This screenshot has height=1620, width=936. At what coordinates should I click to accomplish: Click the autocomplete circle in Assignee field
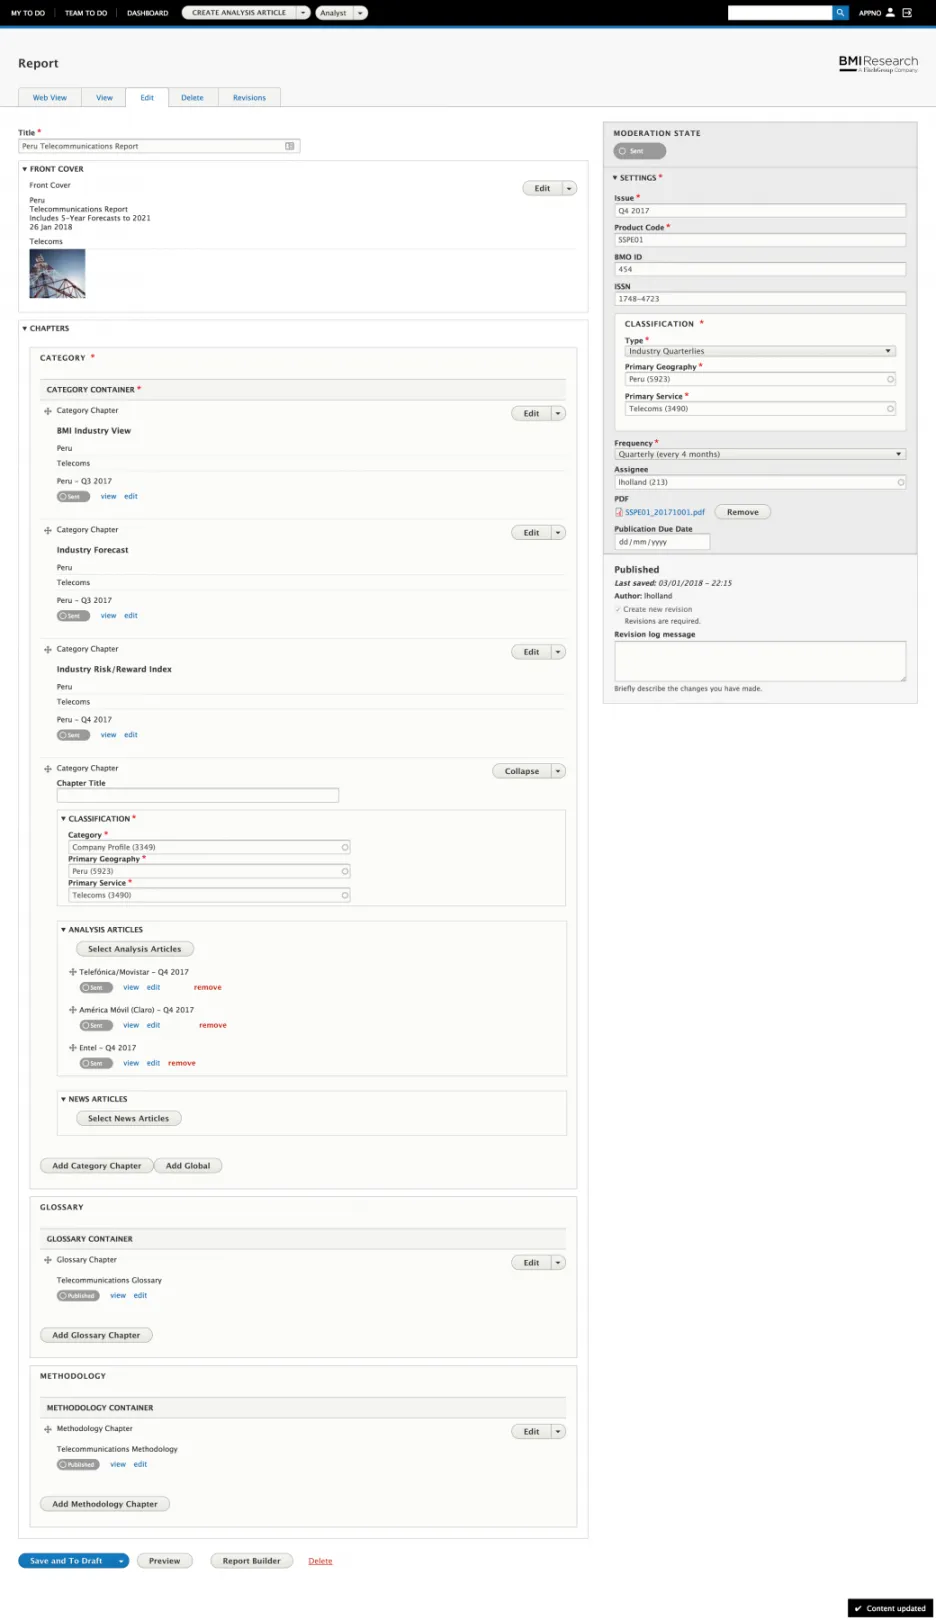(x=900, y=482)
